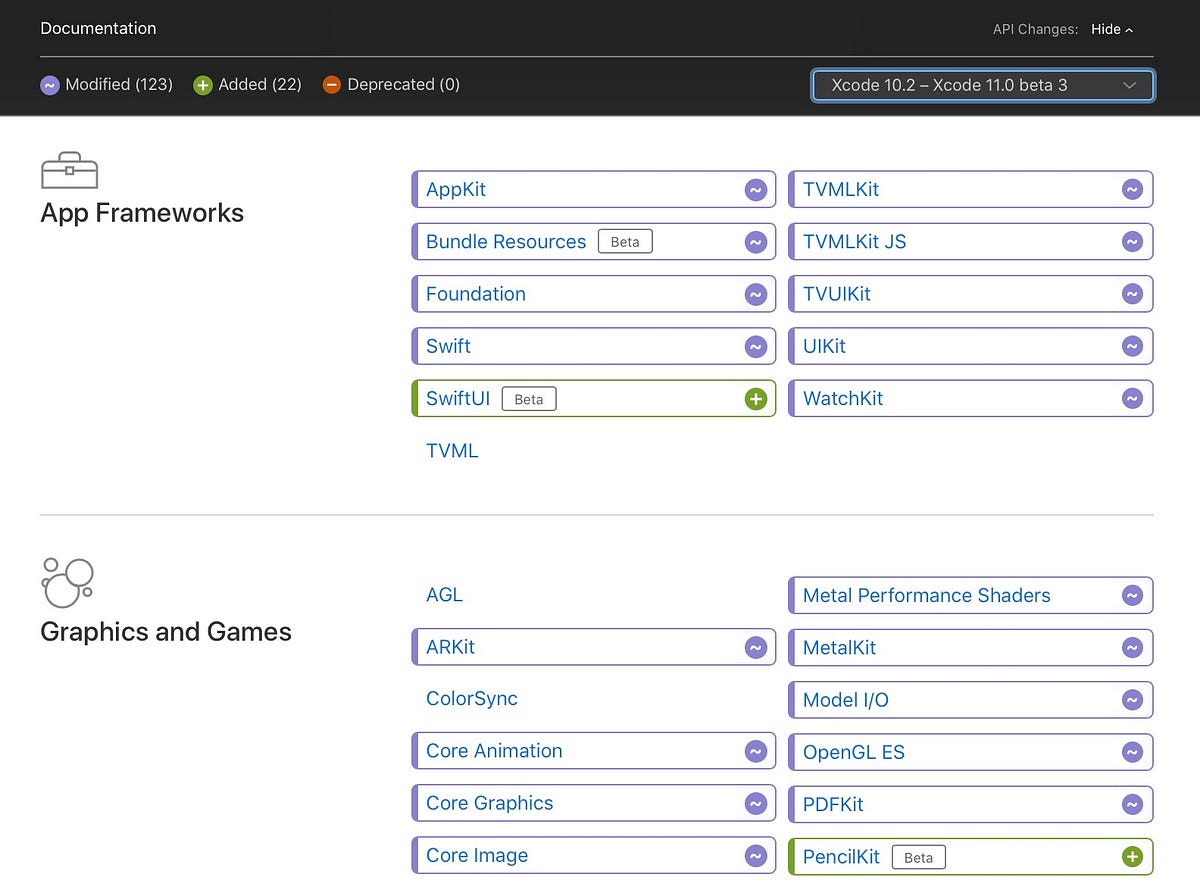
Task: Click the App Frameworks toolbox icon
Action: click(x=69, y=170)
